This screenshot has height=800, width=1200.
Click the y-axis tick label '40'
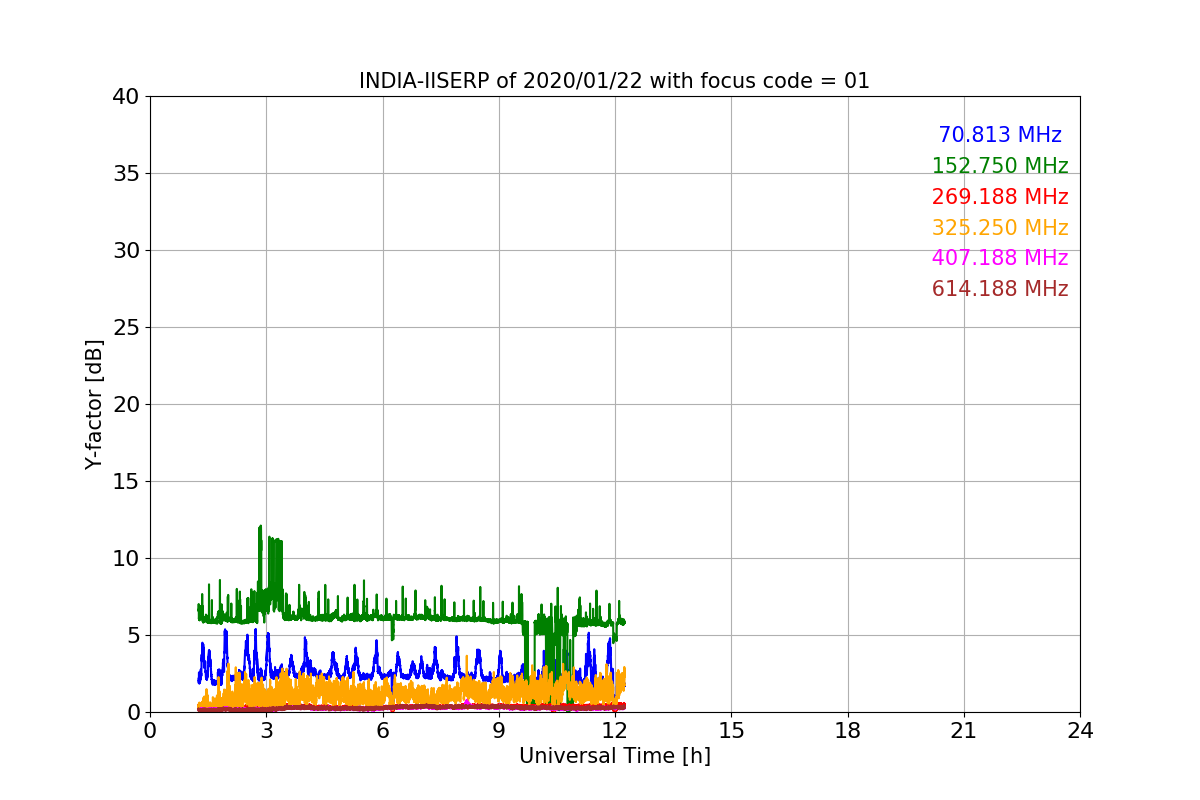[126, 97]
